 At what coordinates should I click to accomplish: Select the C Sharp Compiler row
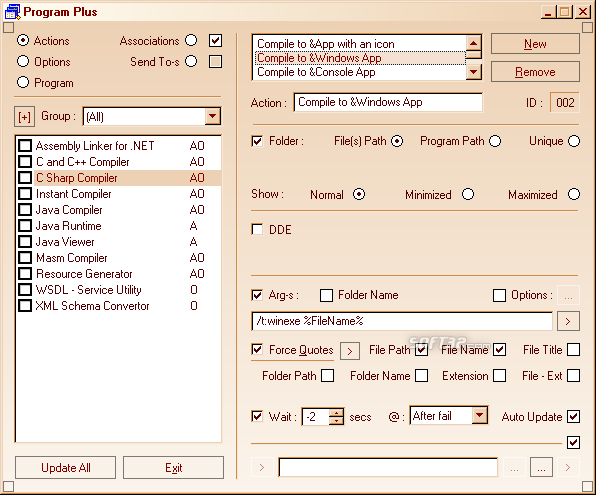[x=118, y=178]
